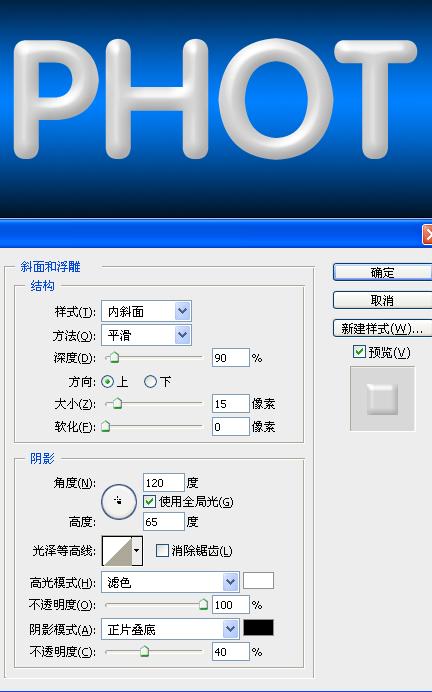Toggle the 使用全局光 (use global light) checkbox

tap(150, 501)
